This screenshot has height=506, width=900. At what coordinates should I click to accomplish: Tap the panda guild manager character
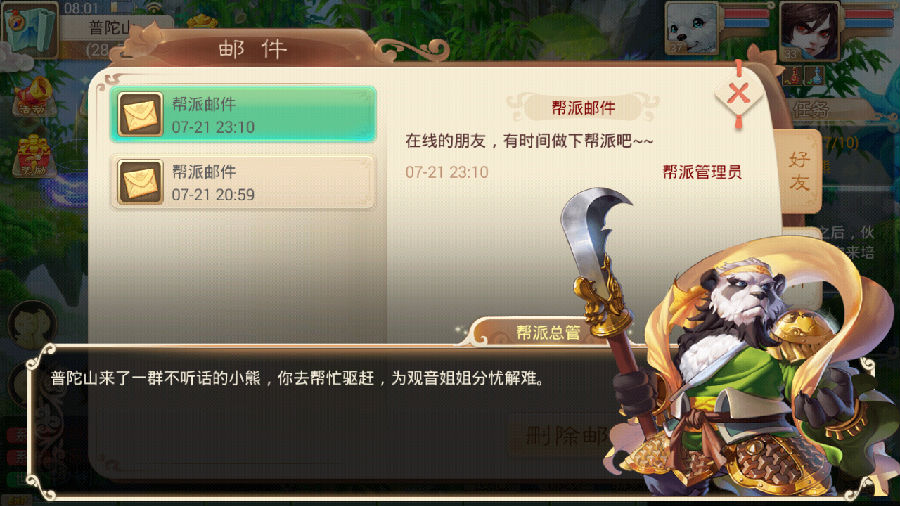coord(740,356)
